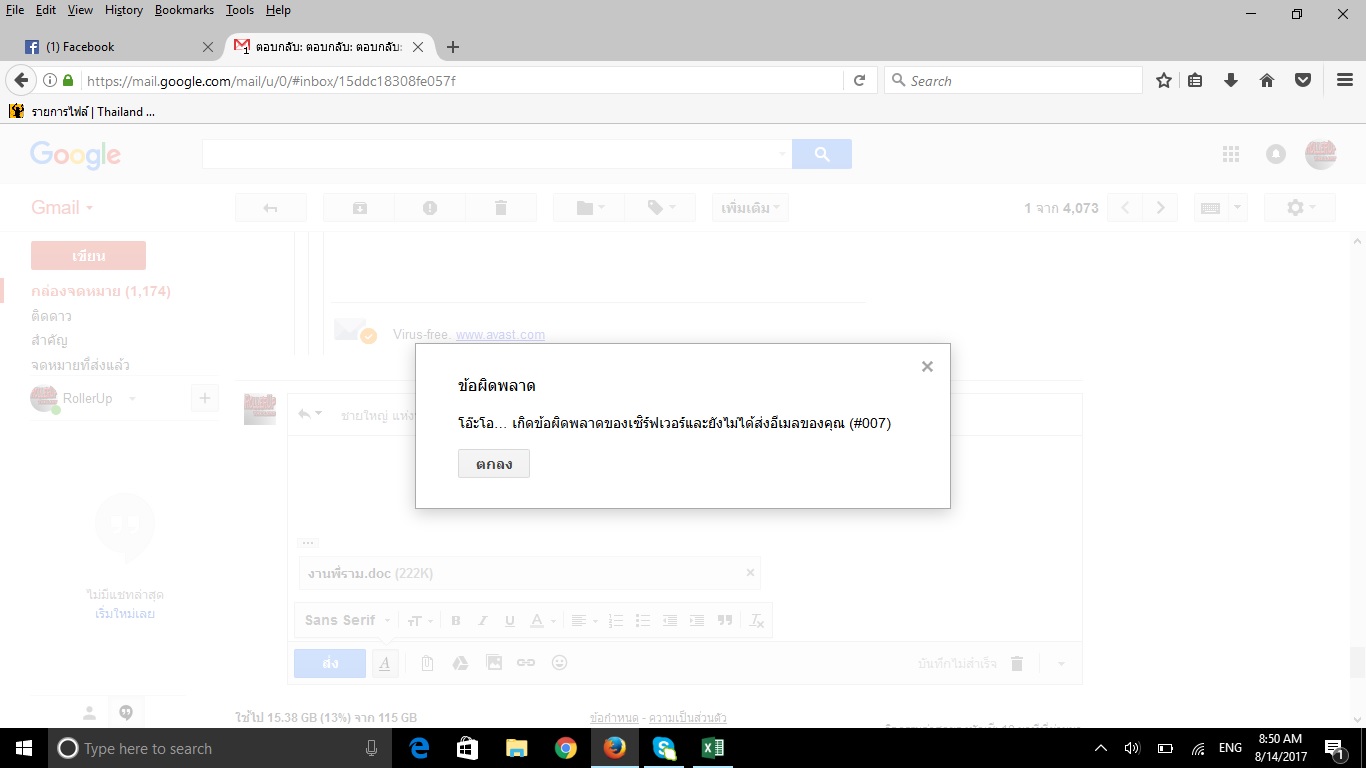
Task: Open the Firefox File menu
Action: tap(15, 10)
